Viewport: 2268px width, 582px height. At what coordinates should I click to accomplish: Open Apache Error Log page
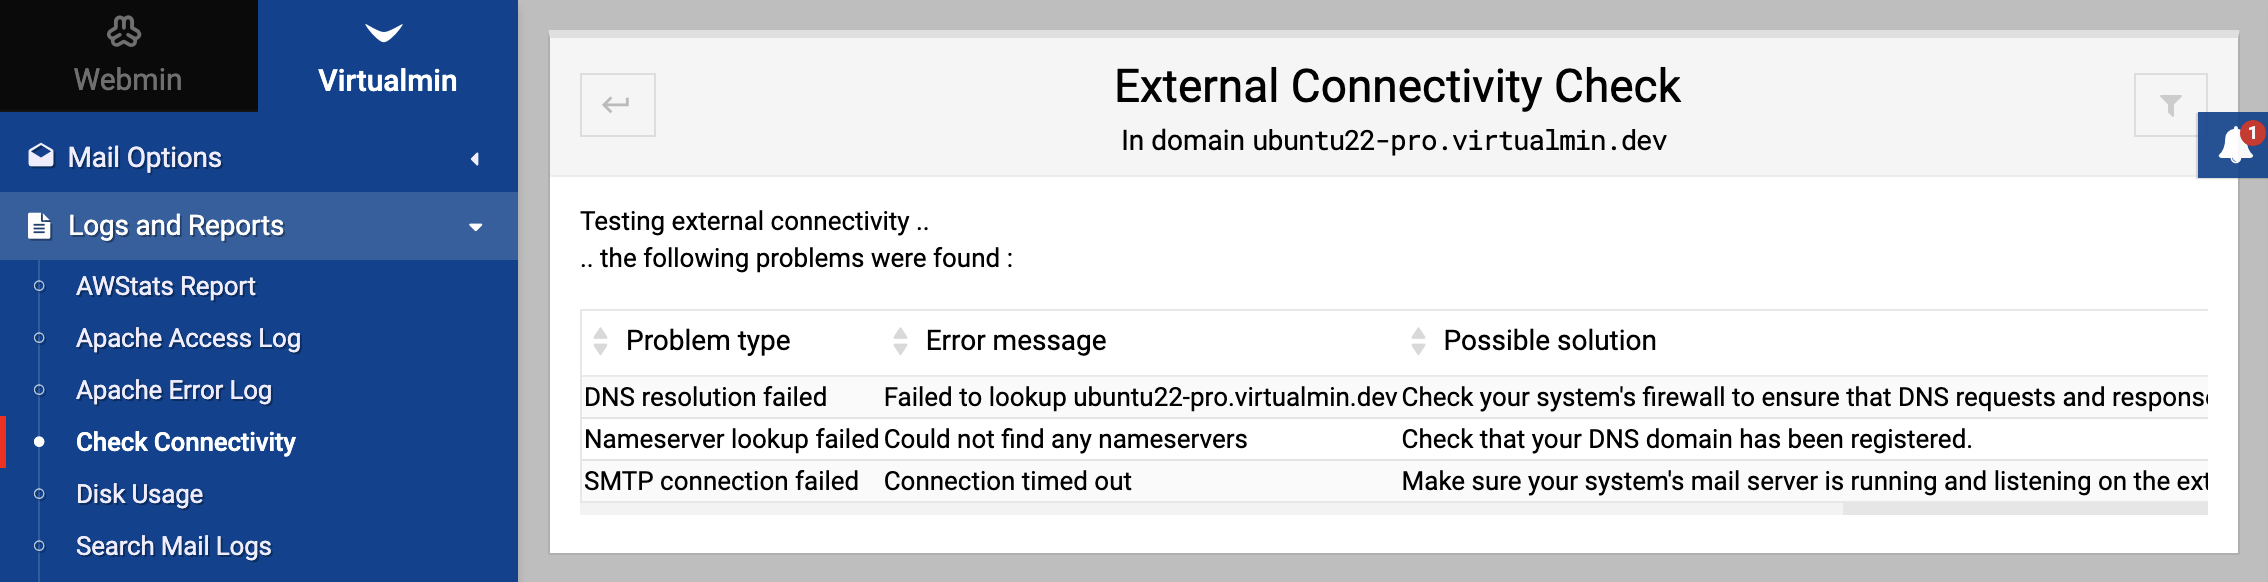pos(174,390)
